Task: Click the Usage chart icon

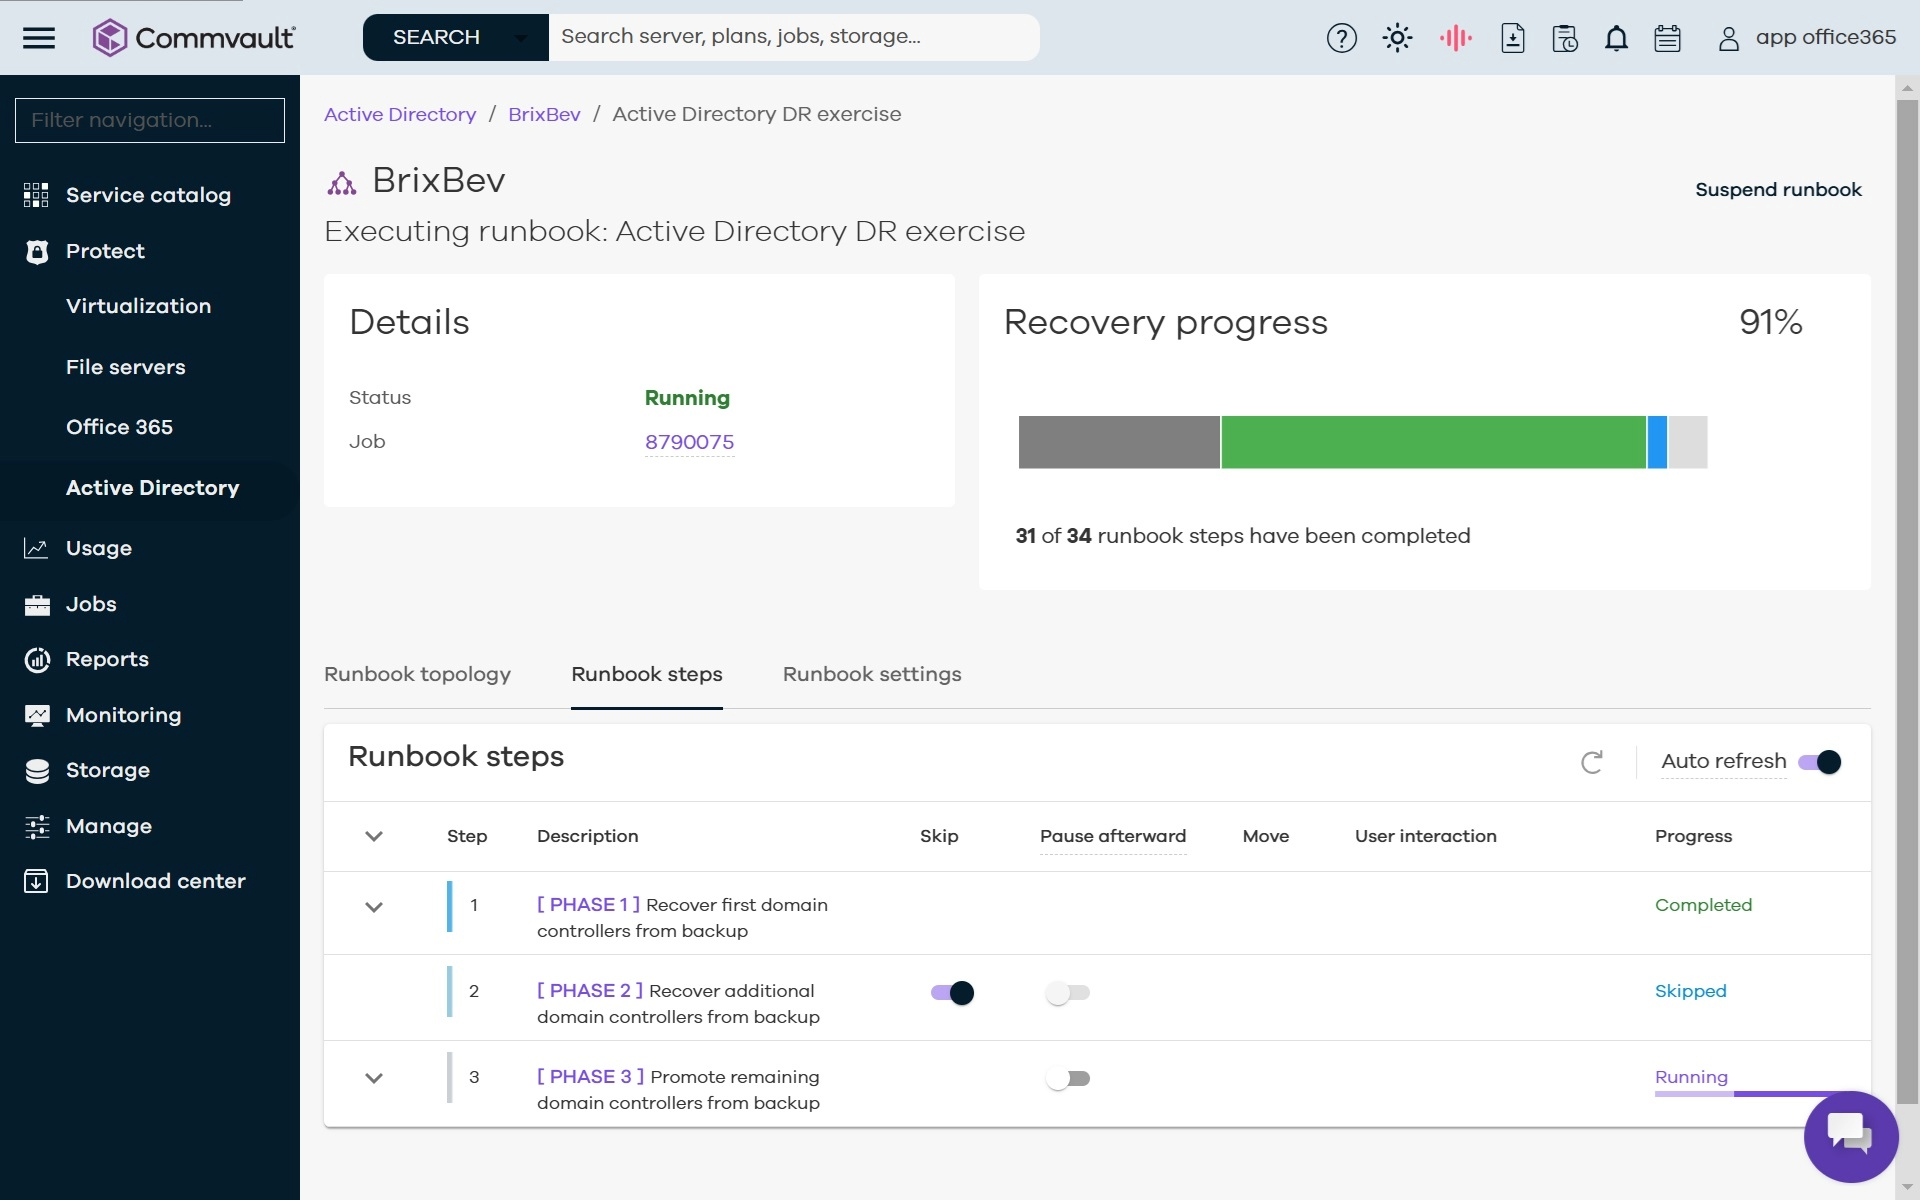Action: click(x=36, y=548)
